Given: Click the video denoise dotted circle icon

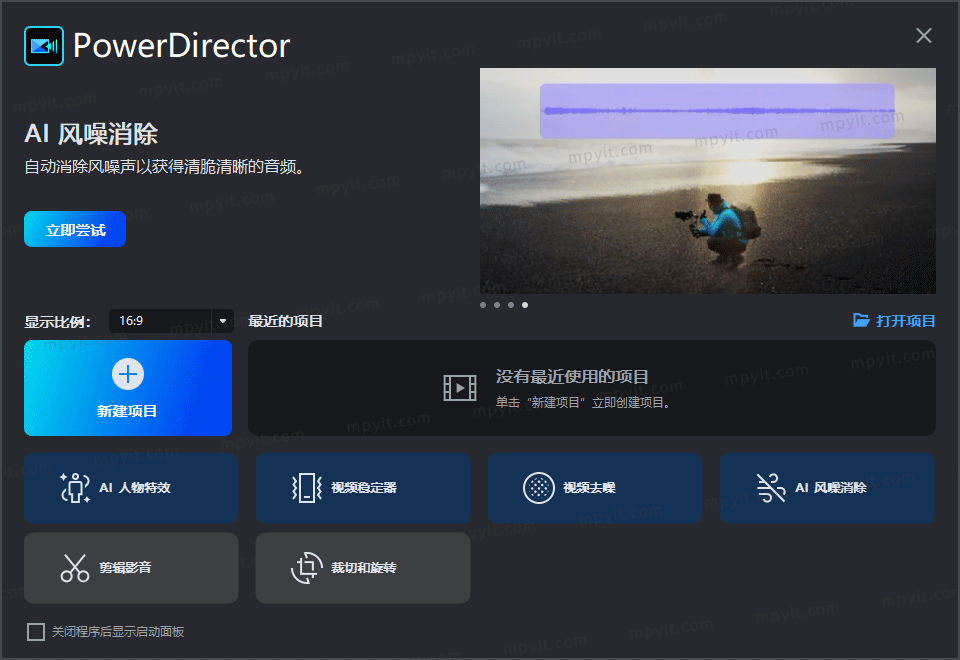Looking at the screenshot, I should [x=539, y=488].
